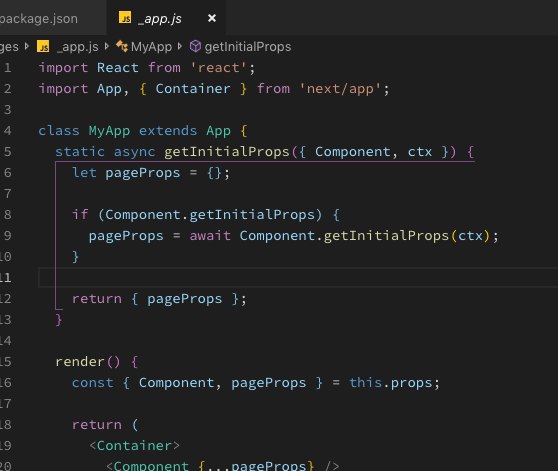Click this.props on line 16

[391, 383]
